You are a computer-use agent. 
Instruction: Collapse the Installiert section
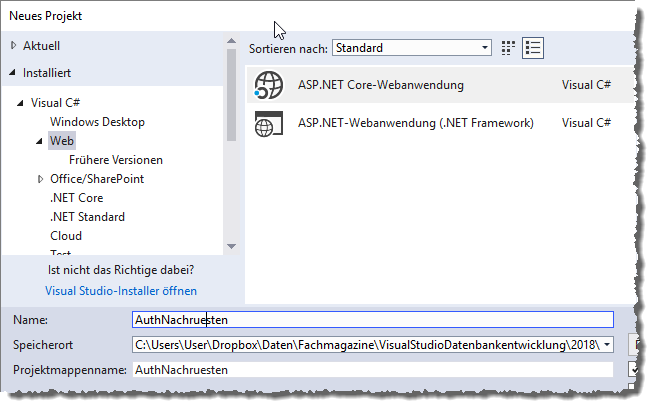click(x=13, y=73)
